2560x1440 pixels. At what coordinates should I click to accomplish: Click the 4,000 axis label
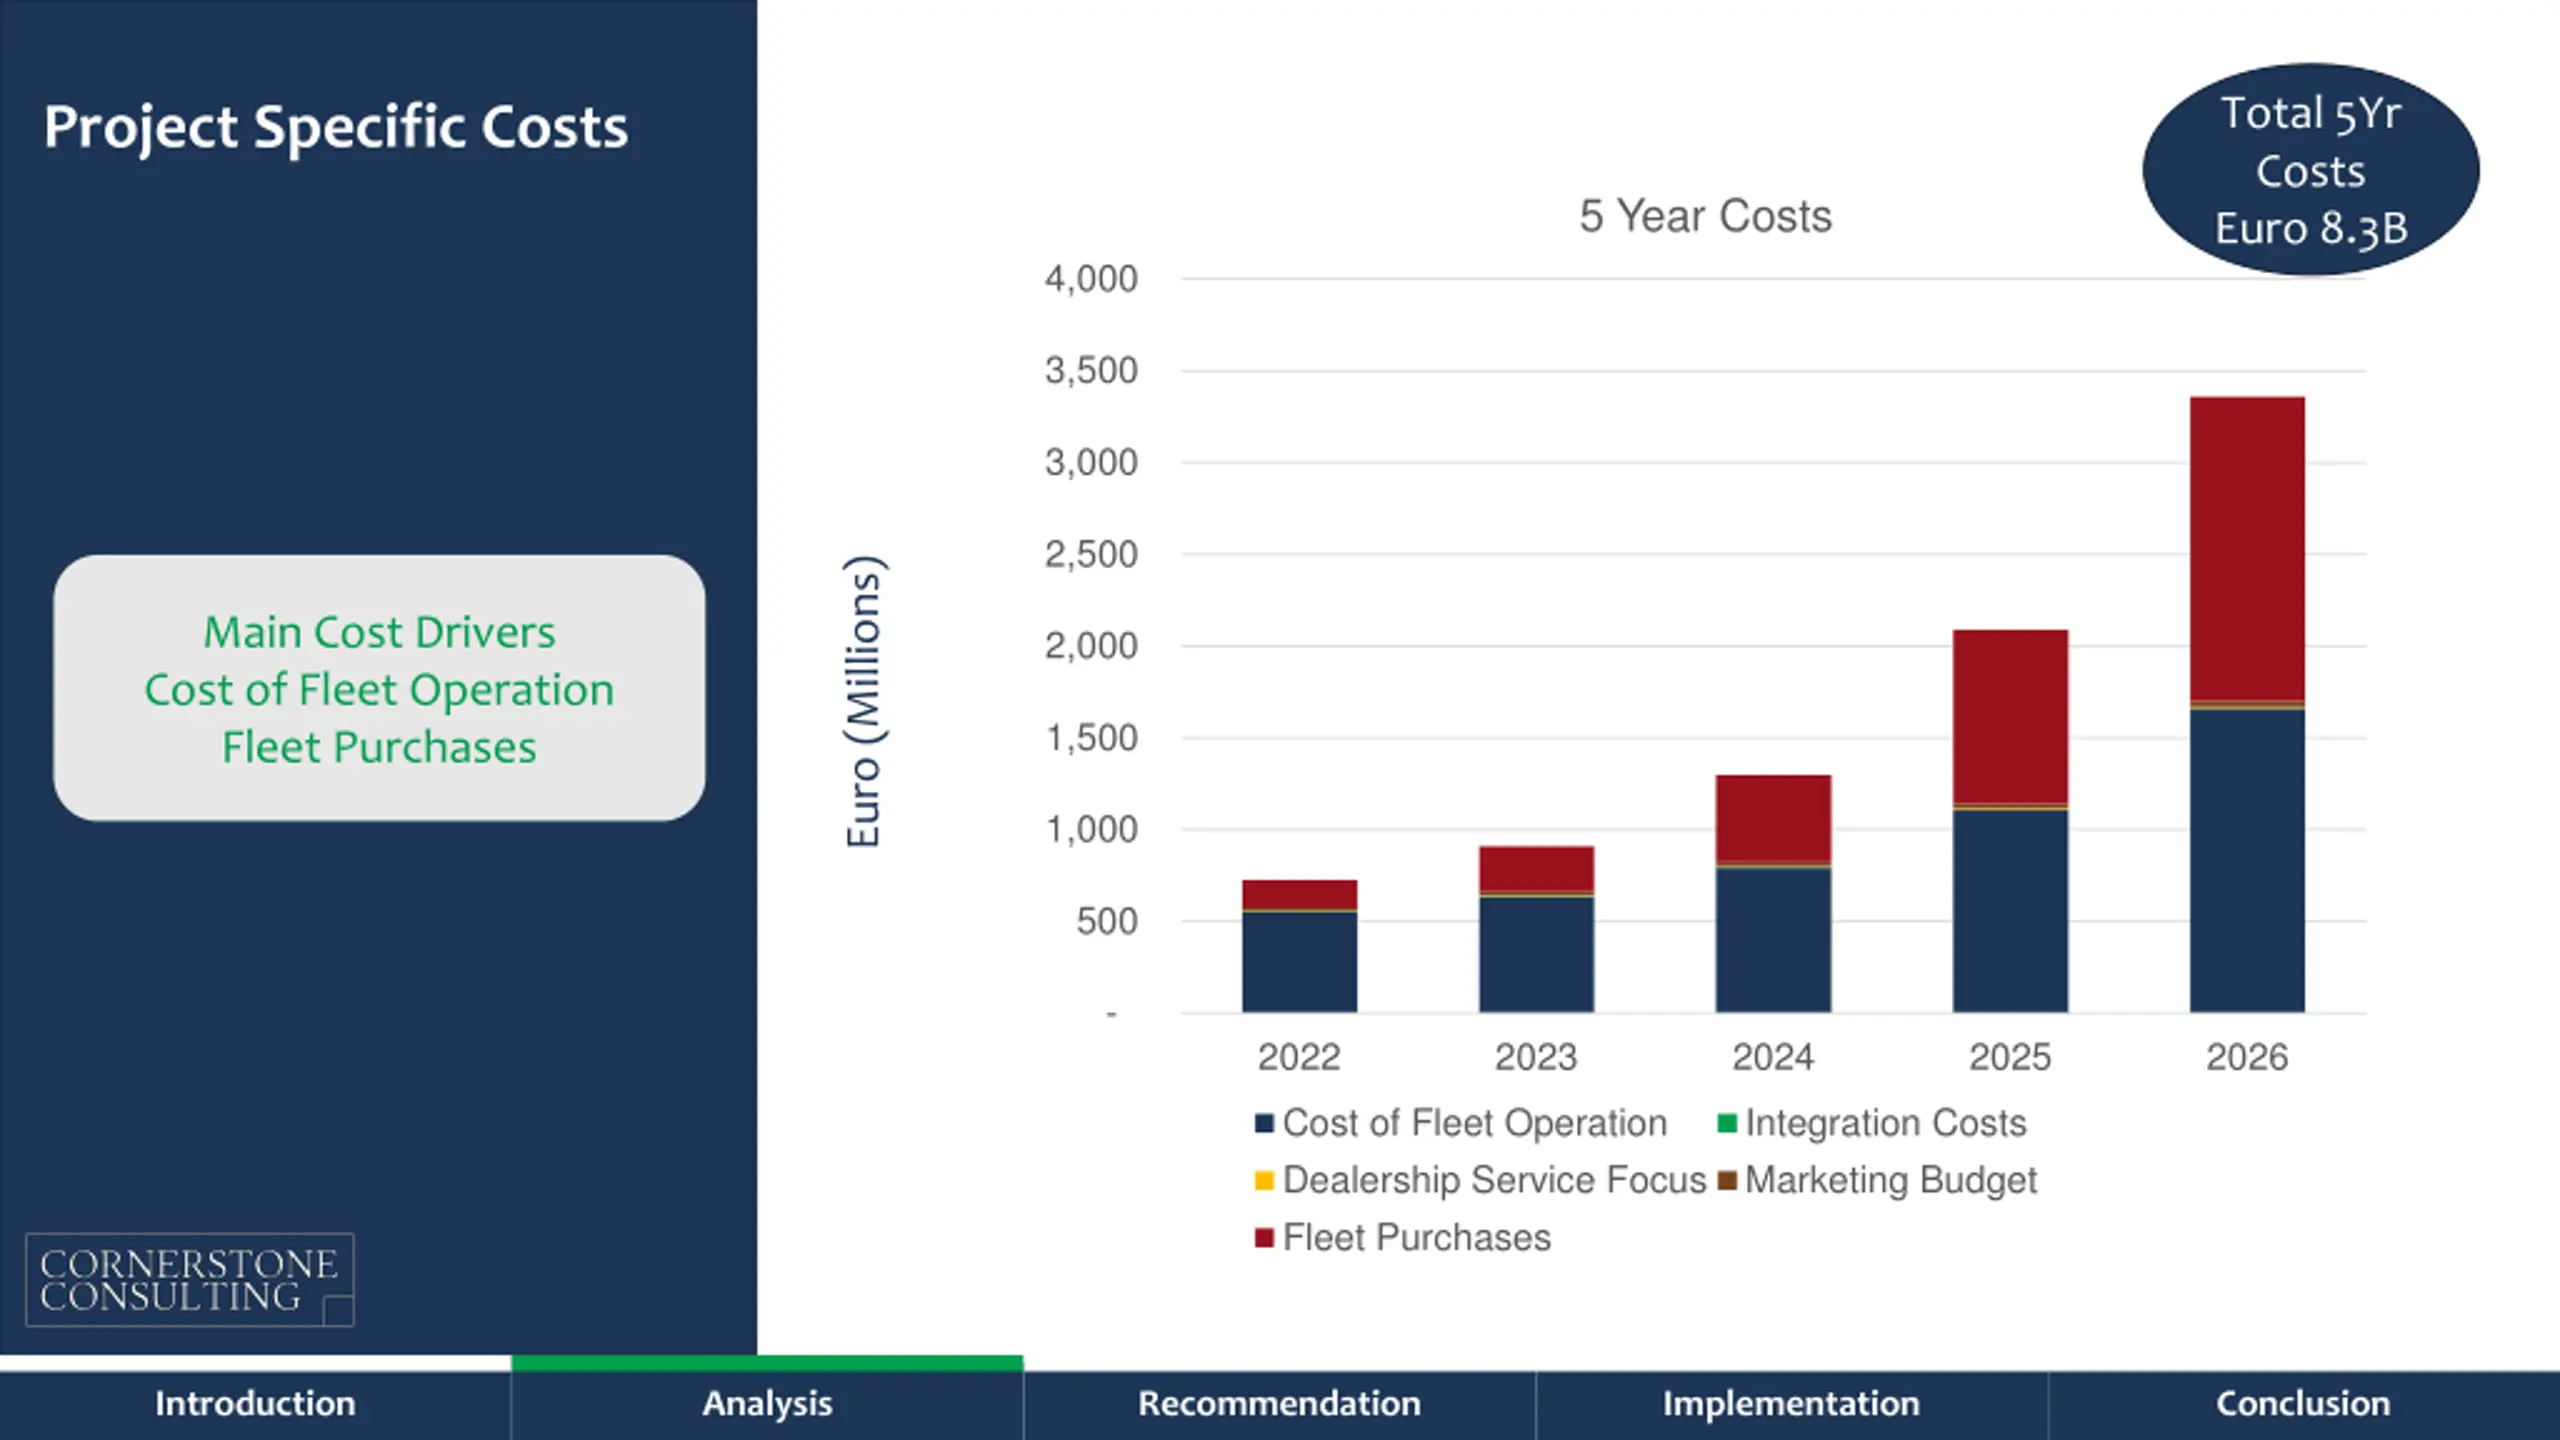click(x=1091, y=279)
